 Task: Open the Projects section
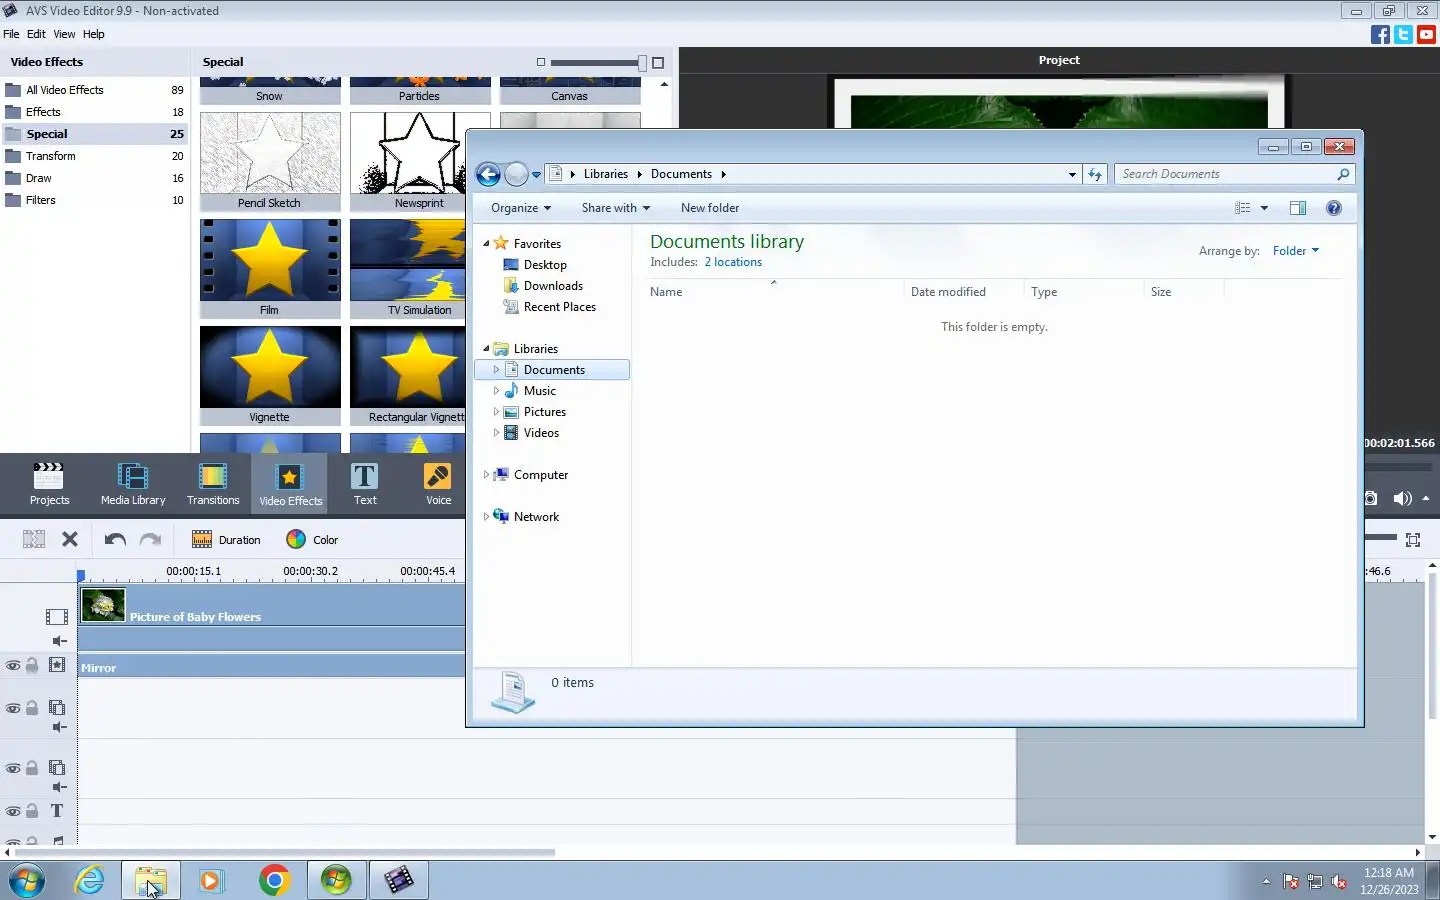[x=49, y=484]
